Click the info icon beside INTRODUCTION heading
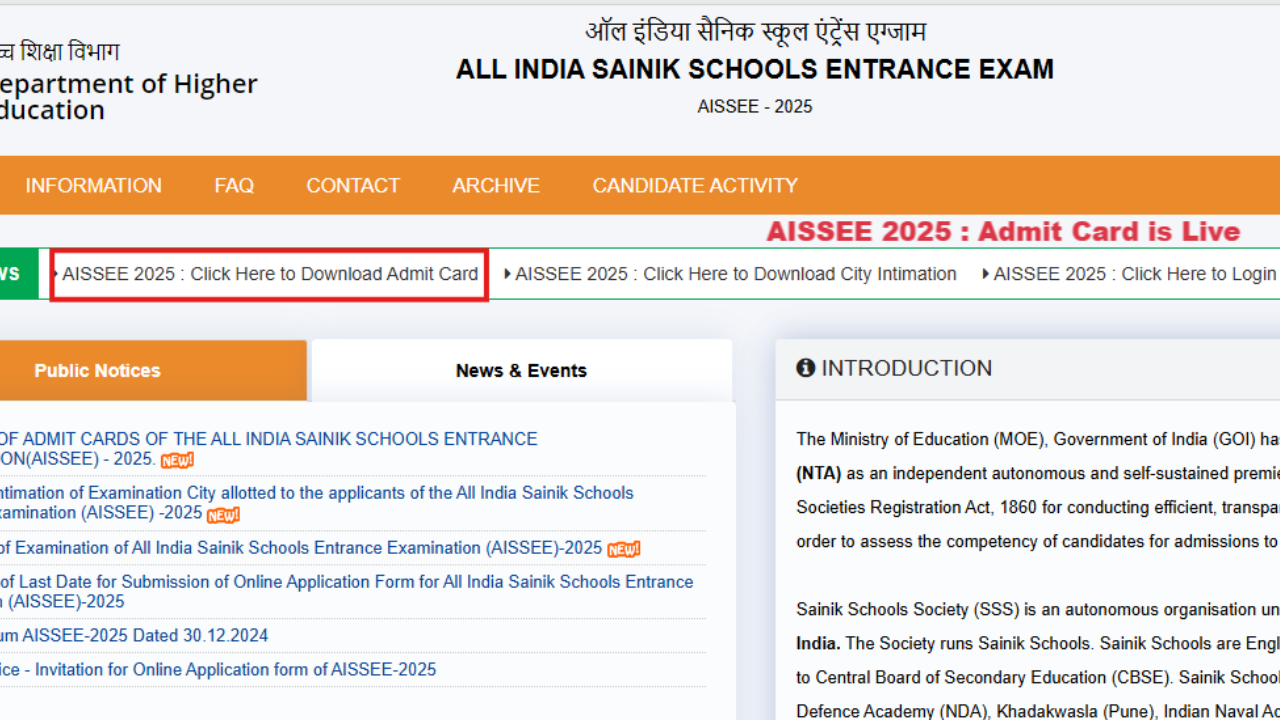 [806, 367]
